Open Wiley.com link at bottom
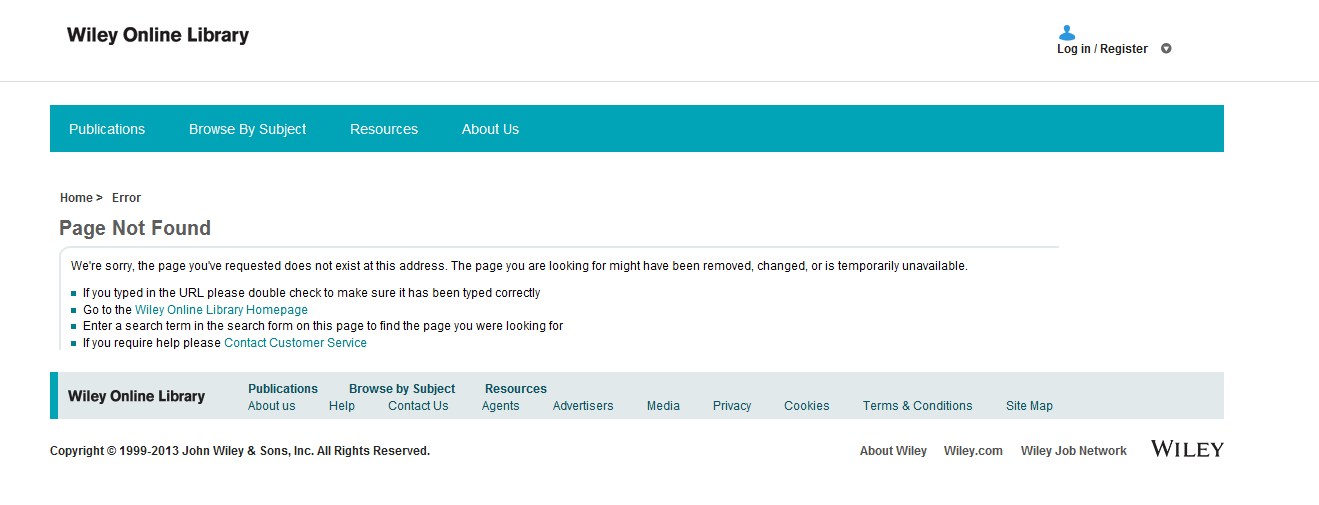The image size is (1319, 505). [x=973, y=451]
